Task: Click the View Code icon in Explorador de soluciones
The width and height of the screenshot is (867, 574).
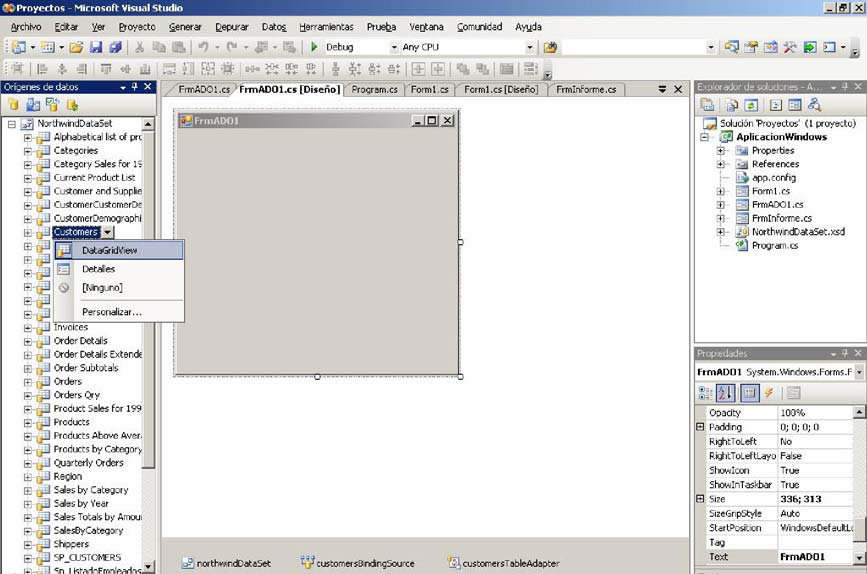Action: click(776, 105)
